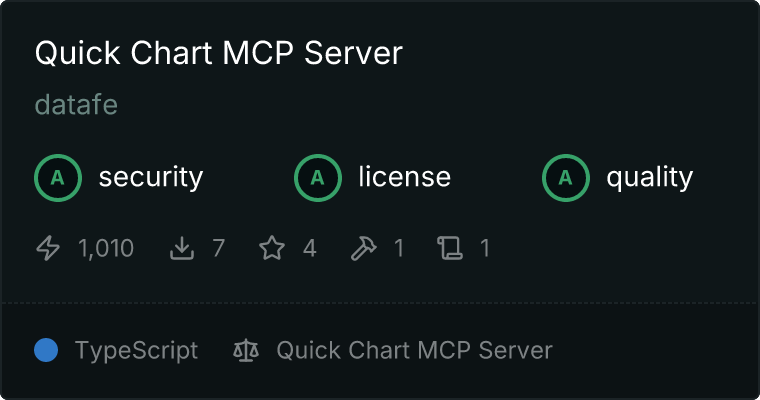This screenshot has width=760, height=400.
Task: Click the download arrow icon
Action: pos(182,248)
